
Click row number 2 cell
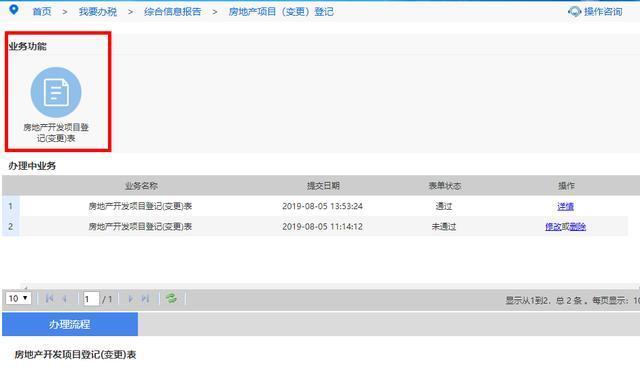click(11, 226)
